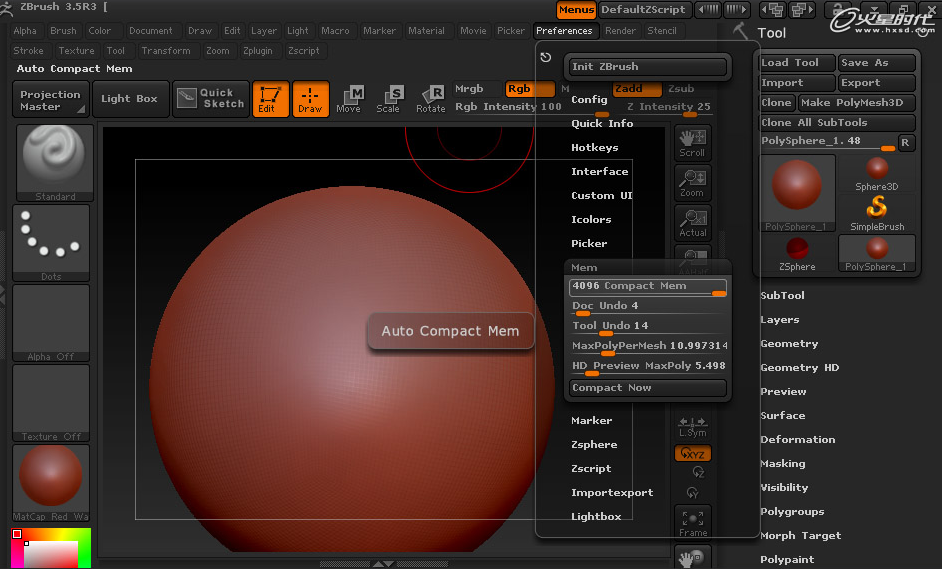Click the Load Tool button

coord(797,62)
